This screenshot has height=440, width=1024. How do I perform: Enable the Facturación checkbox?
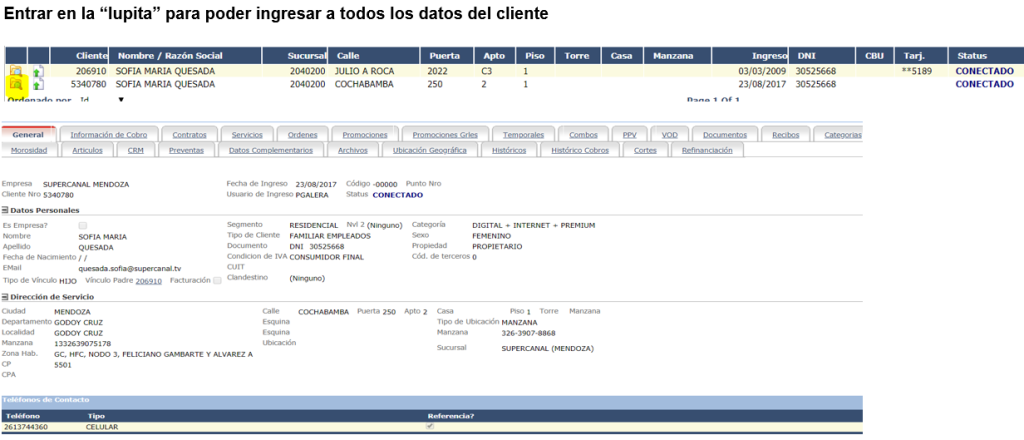(x=217, y=281)
